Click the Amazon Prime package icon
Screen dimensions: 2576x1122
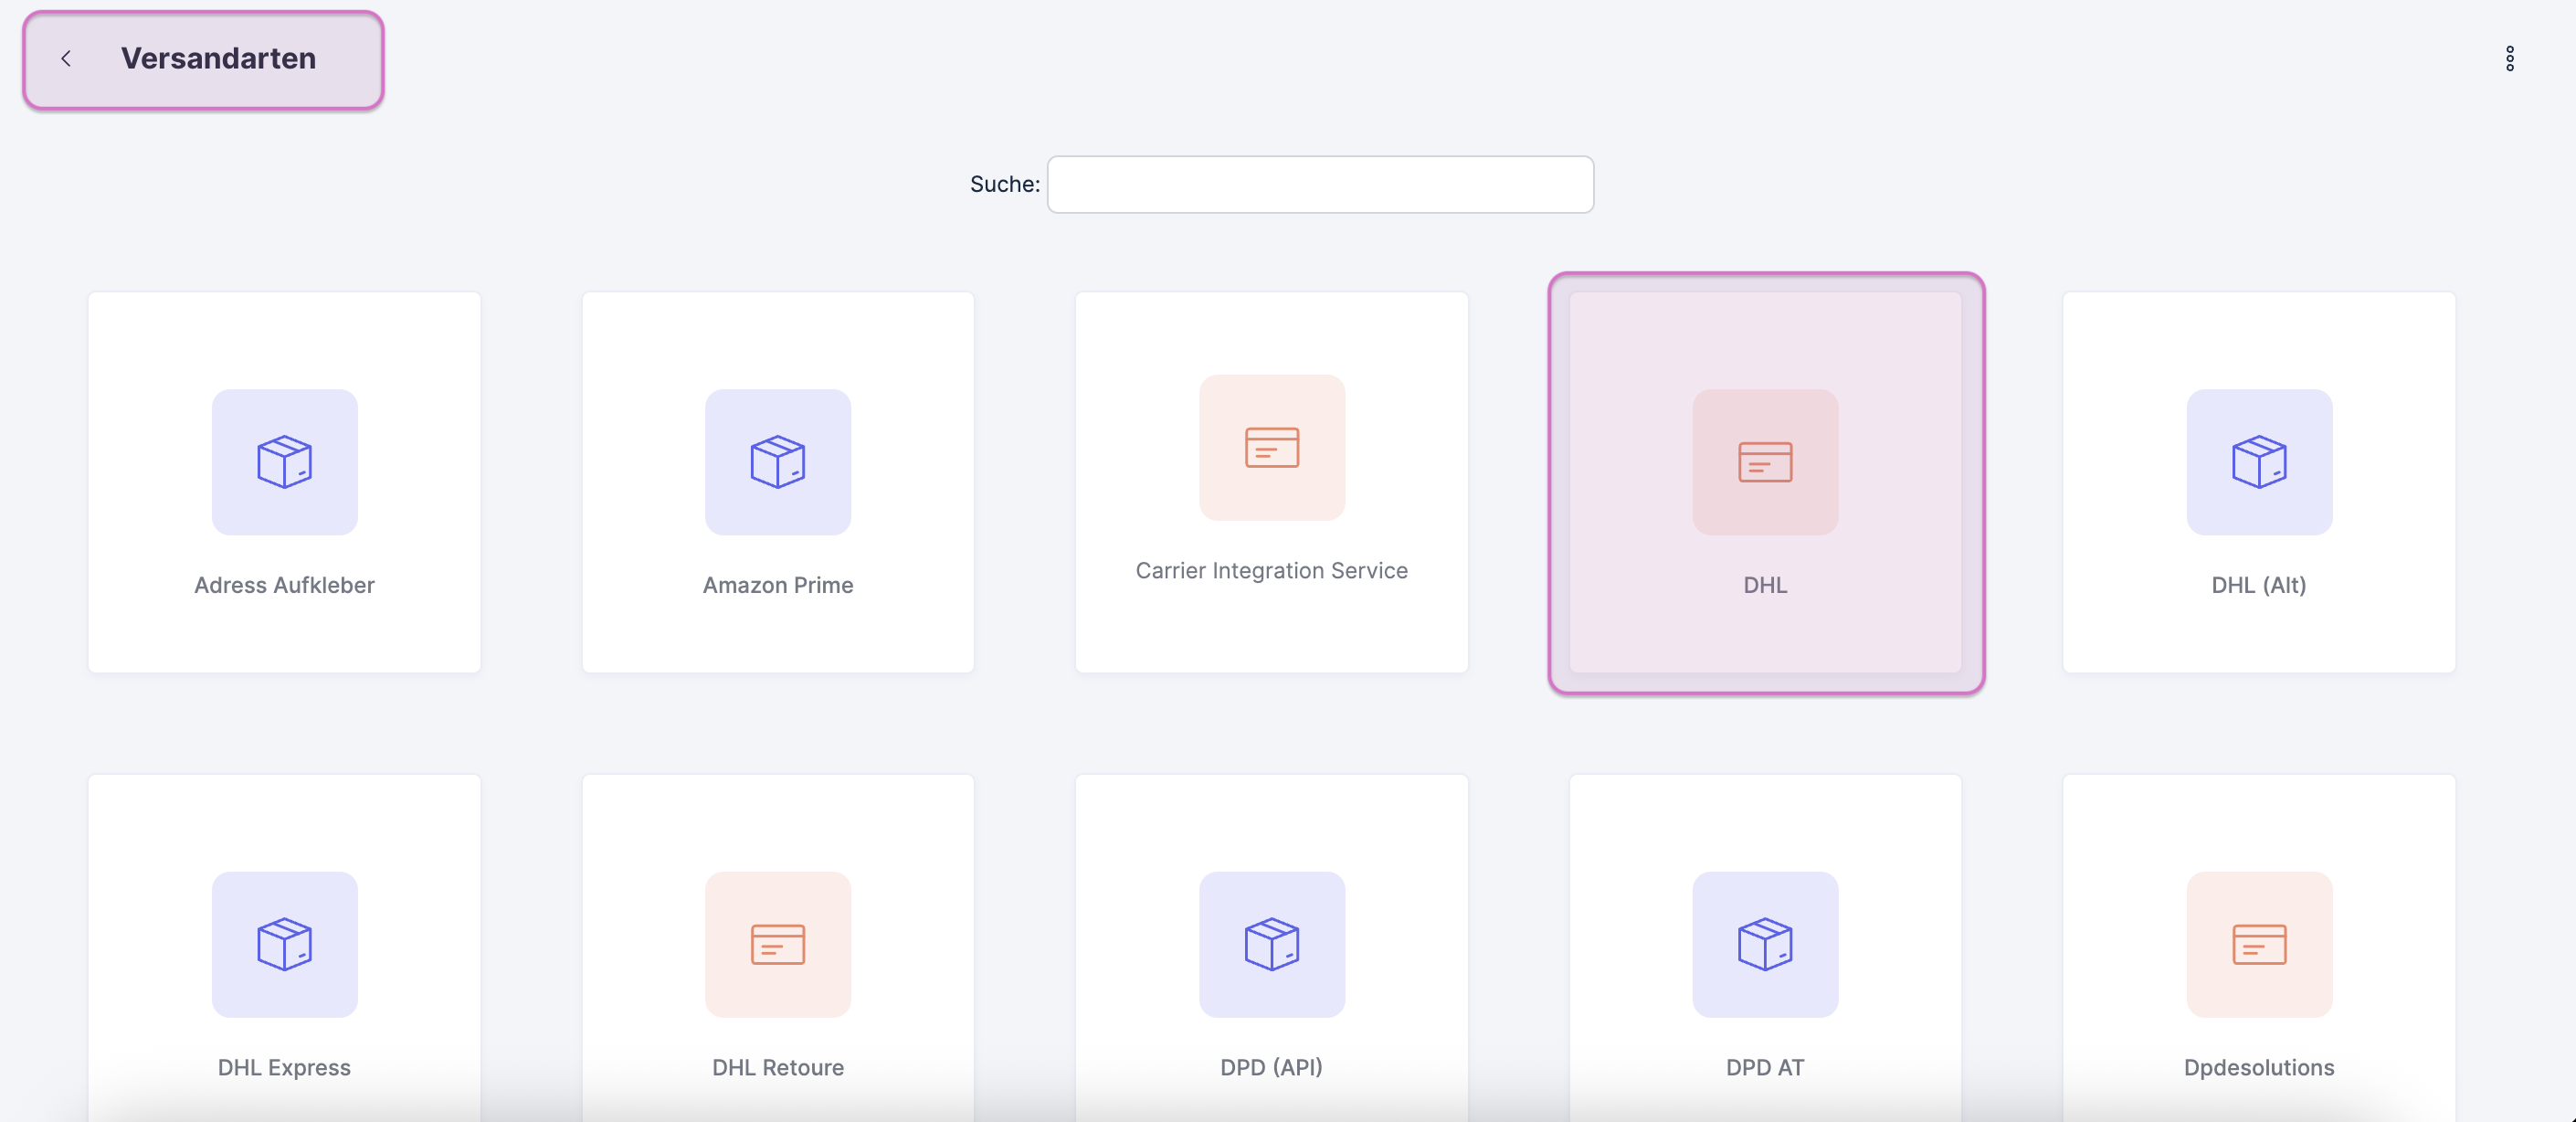(778, 462)
